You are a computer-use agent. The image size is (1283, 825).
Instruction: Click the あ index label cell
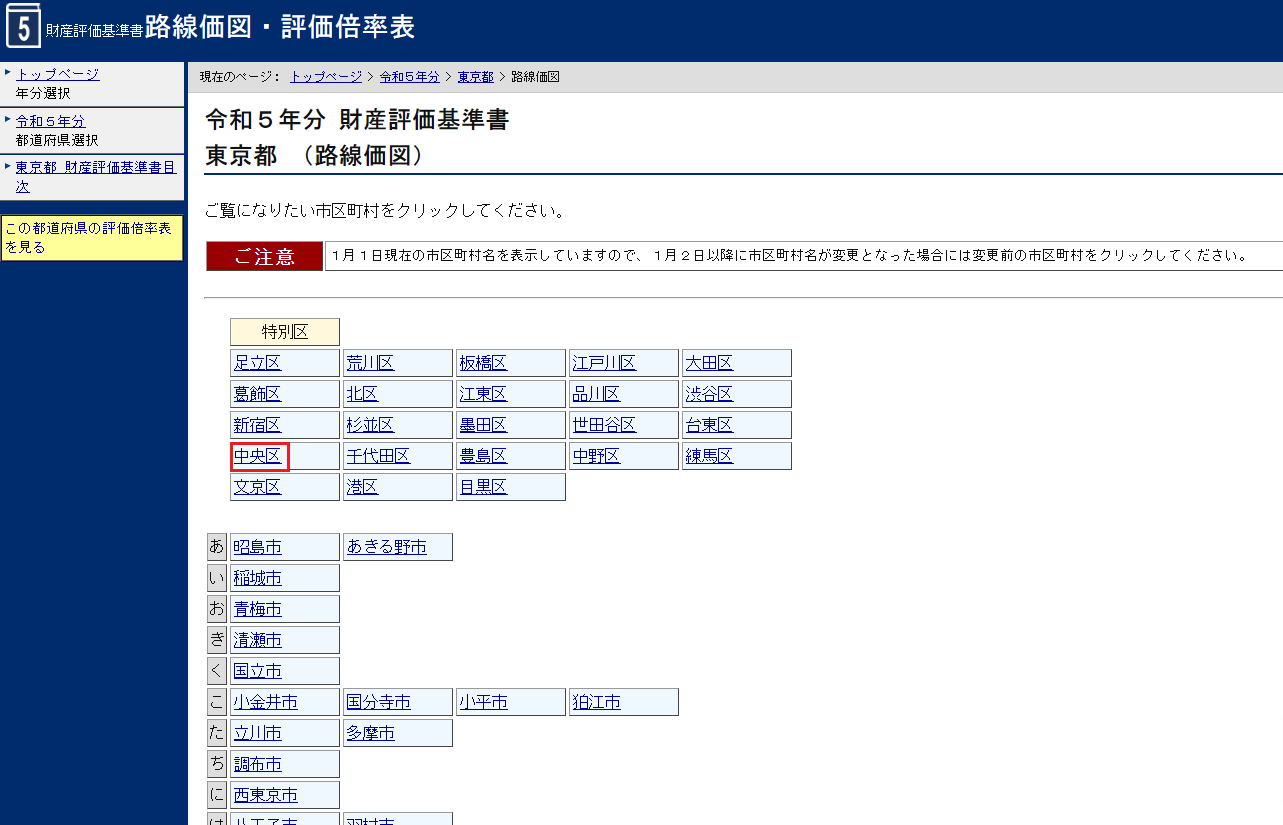point(217,547)
